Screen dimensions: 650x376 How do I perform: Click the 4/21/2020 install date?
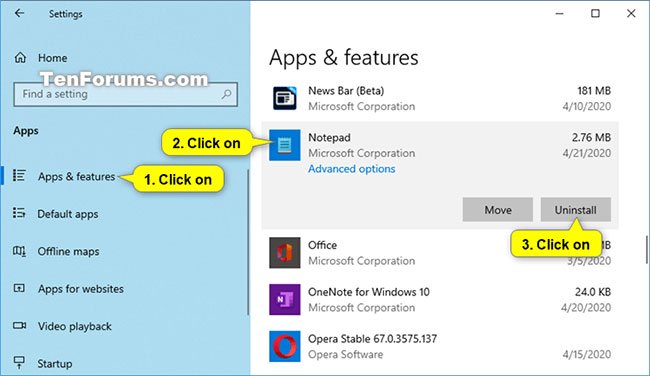pos(587,153)
